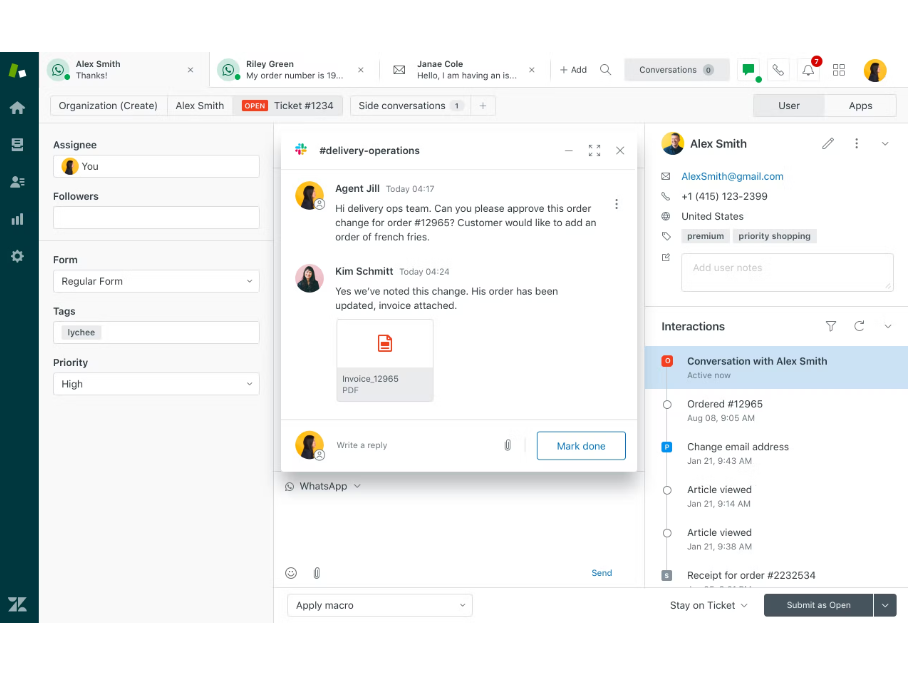Open the Form dropdown showing Regular Form
The width and height of the screenshot is (908, 676).
(156, 281)
